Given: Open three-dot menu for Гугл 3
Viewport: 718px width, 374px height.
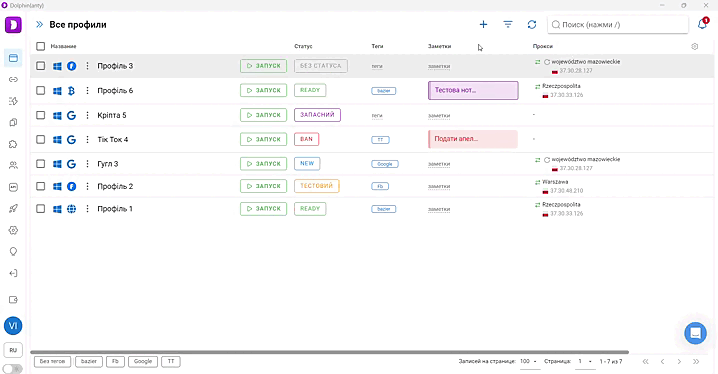Looking at the screenshot, I should click(87, 163).
